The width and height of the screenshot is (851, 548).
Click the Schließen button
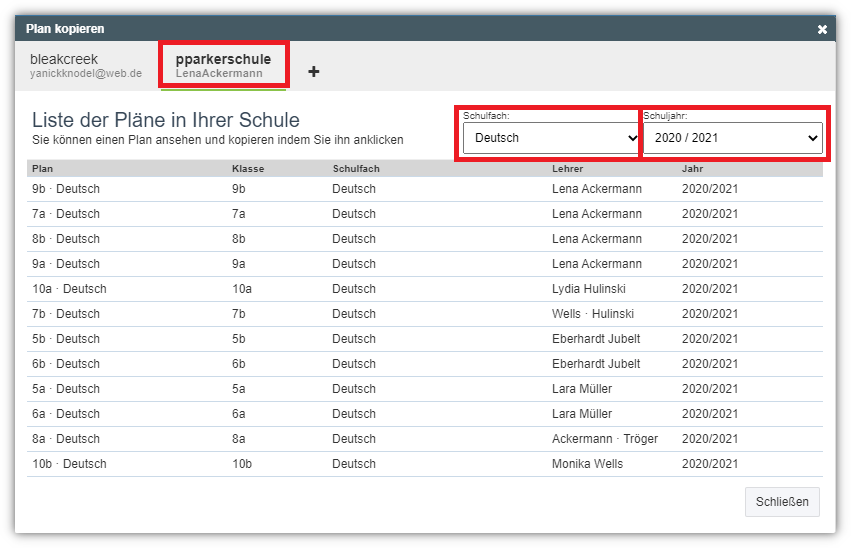tap(782, 502)
